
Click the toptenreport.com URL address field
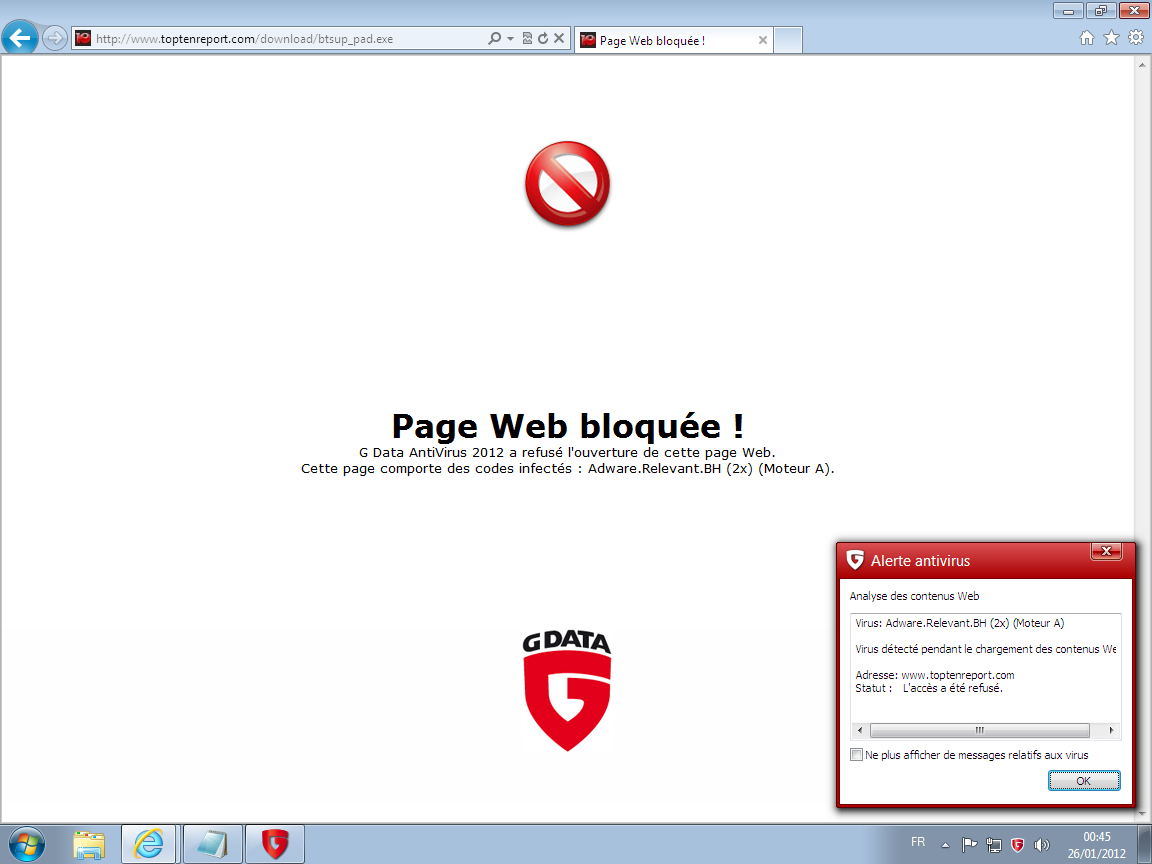pos(289,39)
